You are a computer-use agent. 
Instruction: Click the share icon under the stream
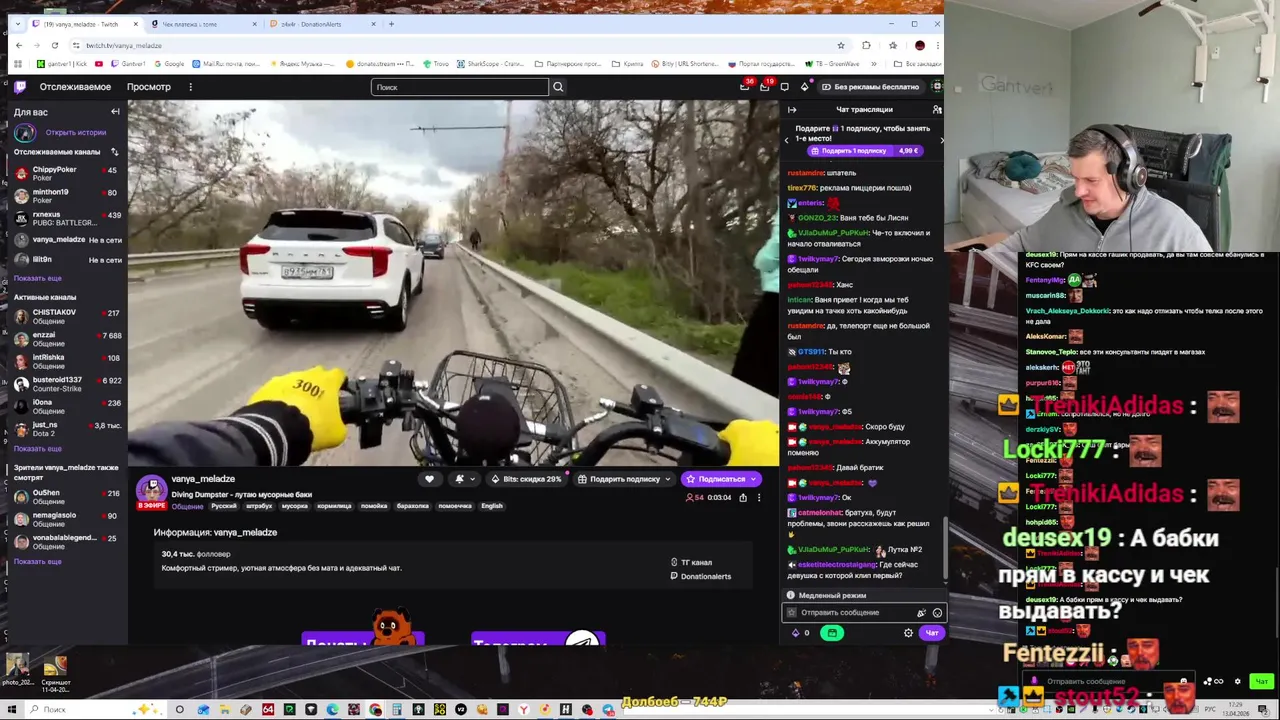742,497
